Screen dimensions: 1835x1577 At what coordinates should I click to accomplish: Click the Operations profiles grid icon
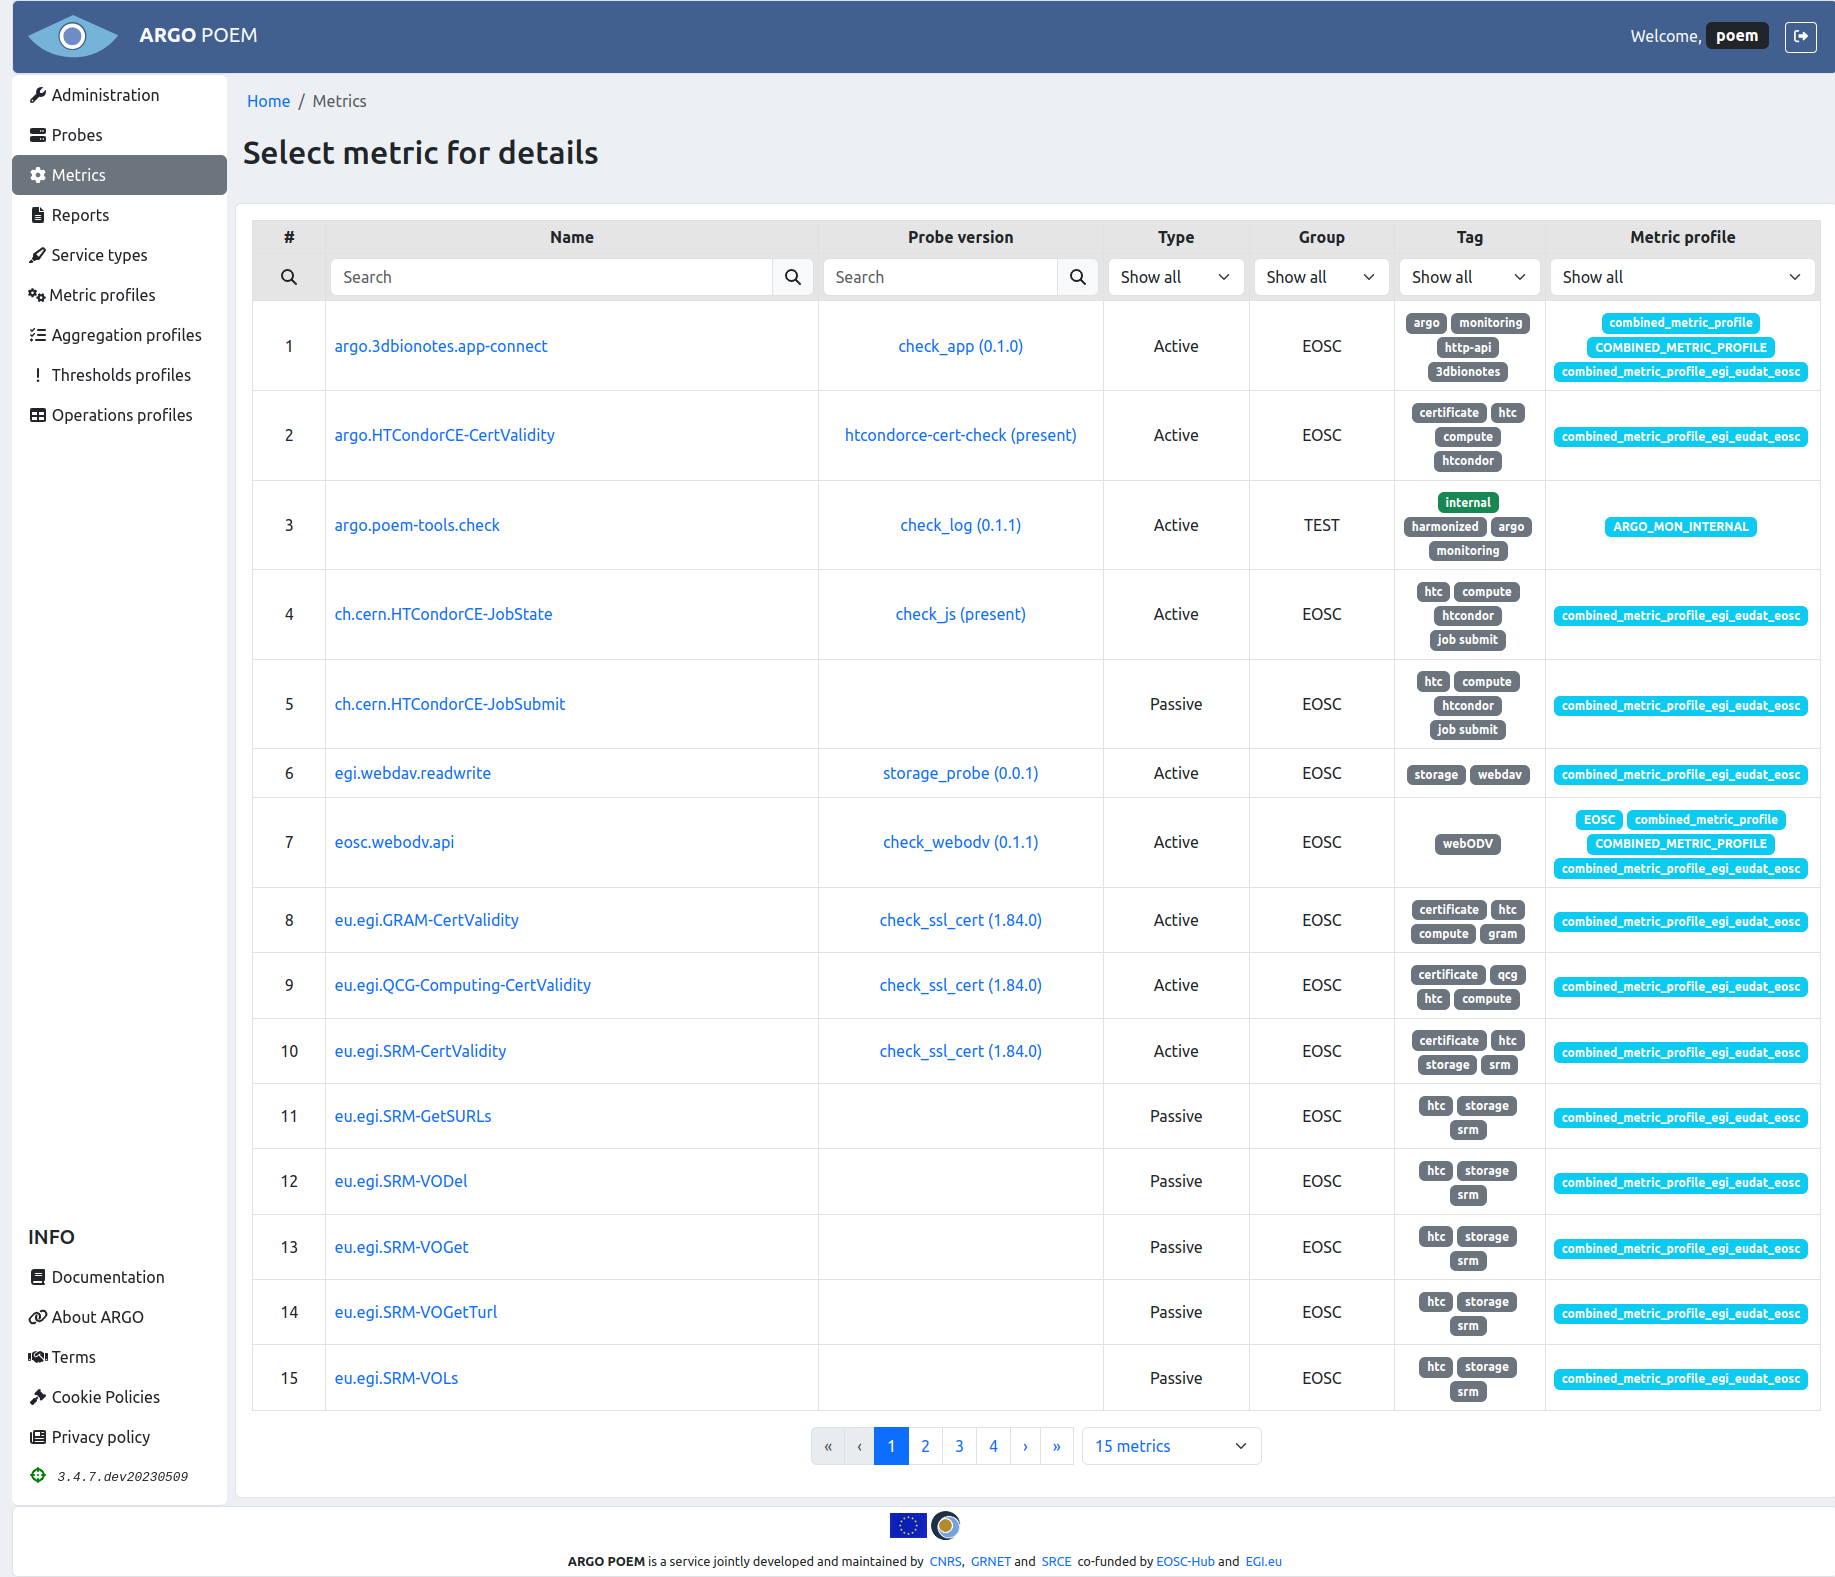[38, 415]
